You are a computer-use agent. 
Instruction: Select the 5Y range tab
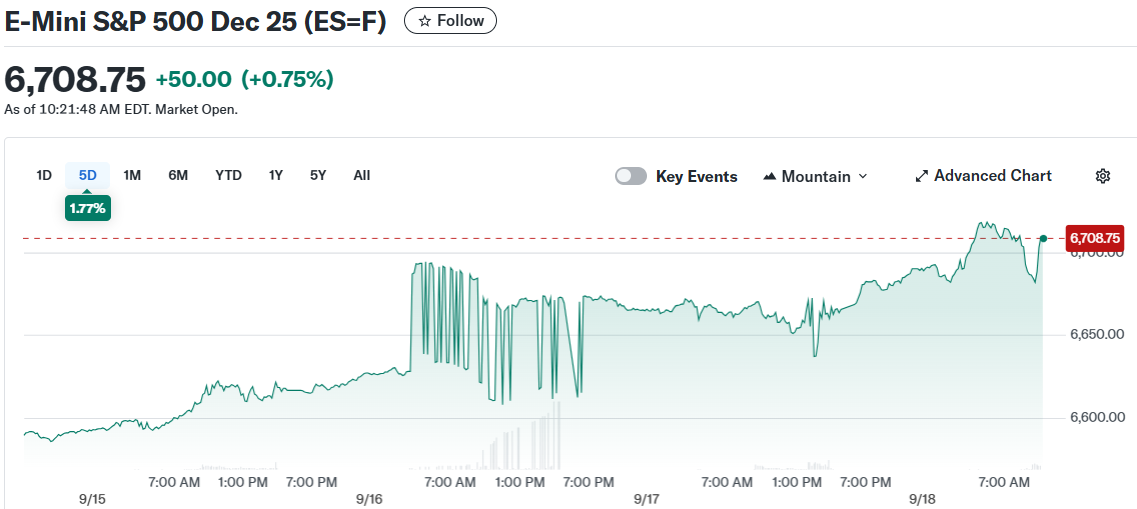click(x=318, y=175)
